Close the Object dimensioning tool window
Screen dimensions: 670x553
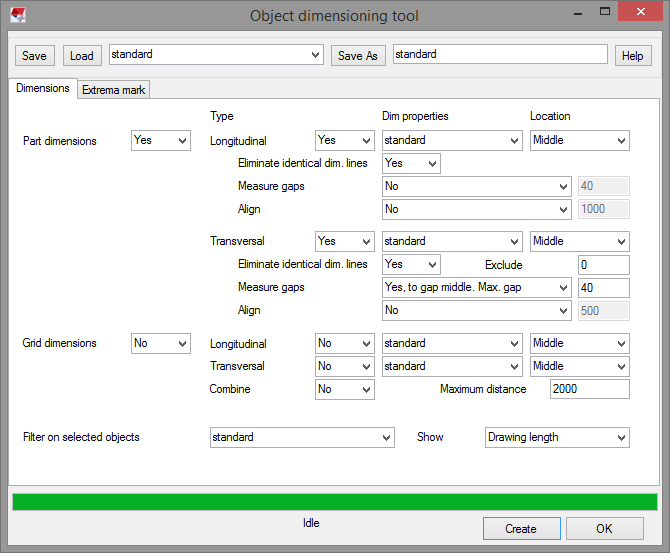[640, 12]
